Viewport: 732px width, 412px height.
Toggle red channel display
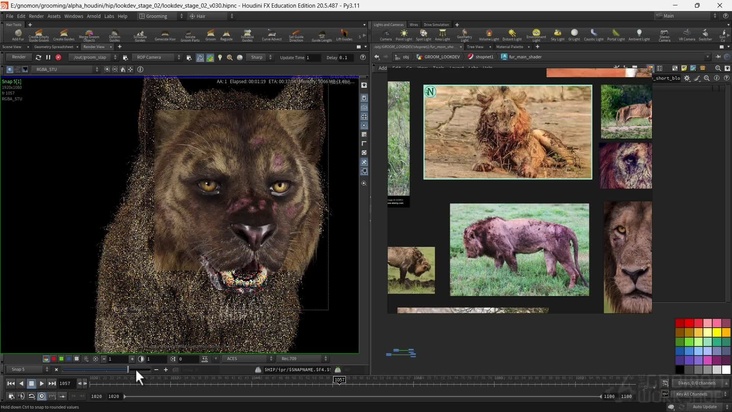coord(54,359)
